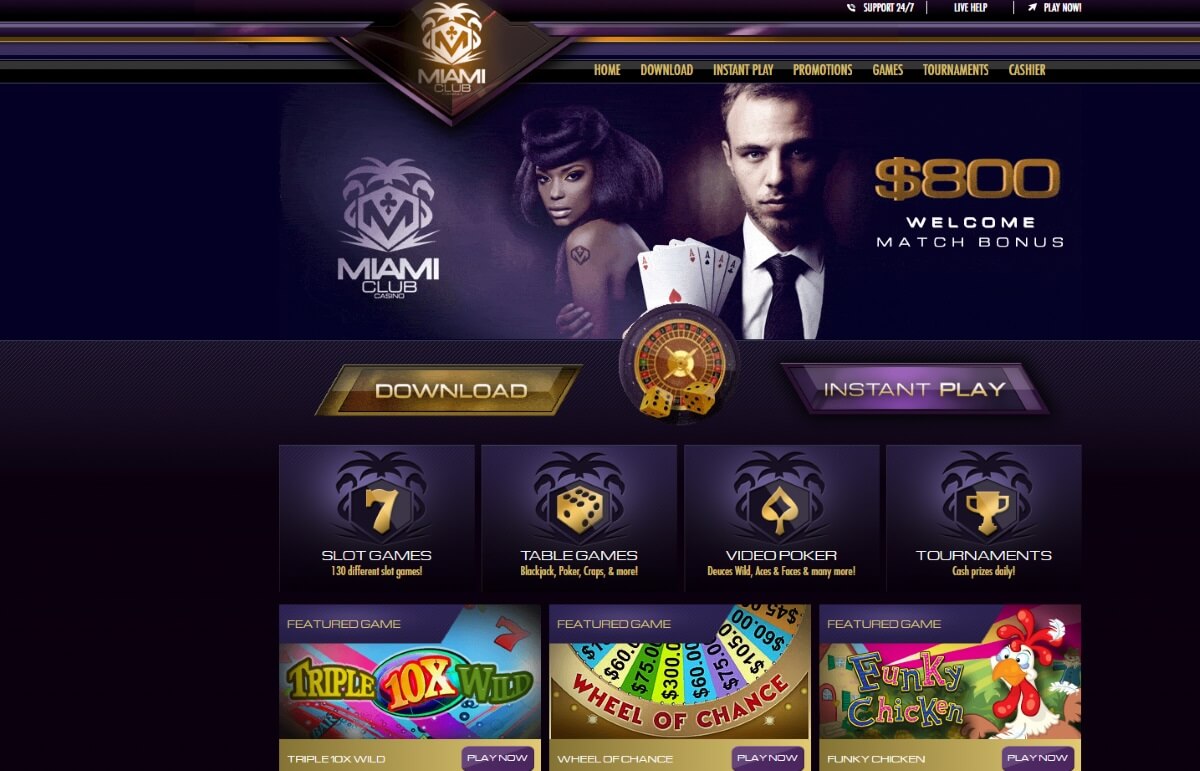Click the purple Instant Play button
The height and width of the screenshot is (771, 1200).
914,389
